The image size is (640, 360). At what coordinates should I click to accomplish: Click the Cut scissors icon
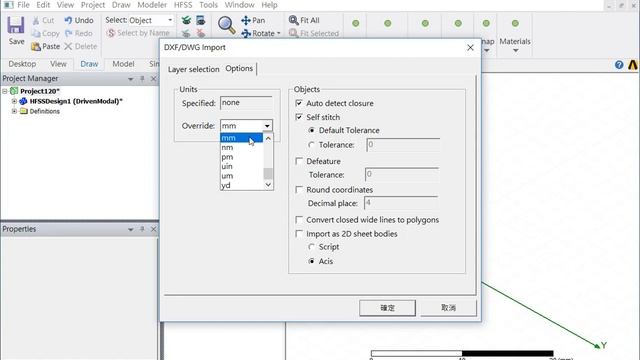point(36,20)
